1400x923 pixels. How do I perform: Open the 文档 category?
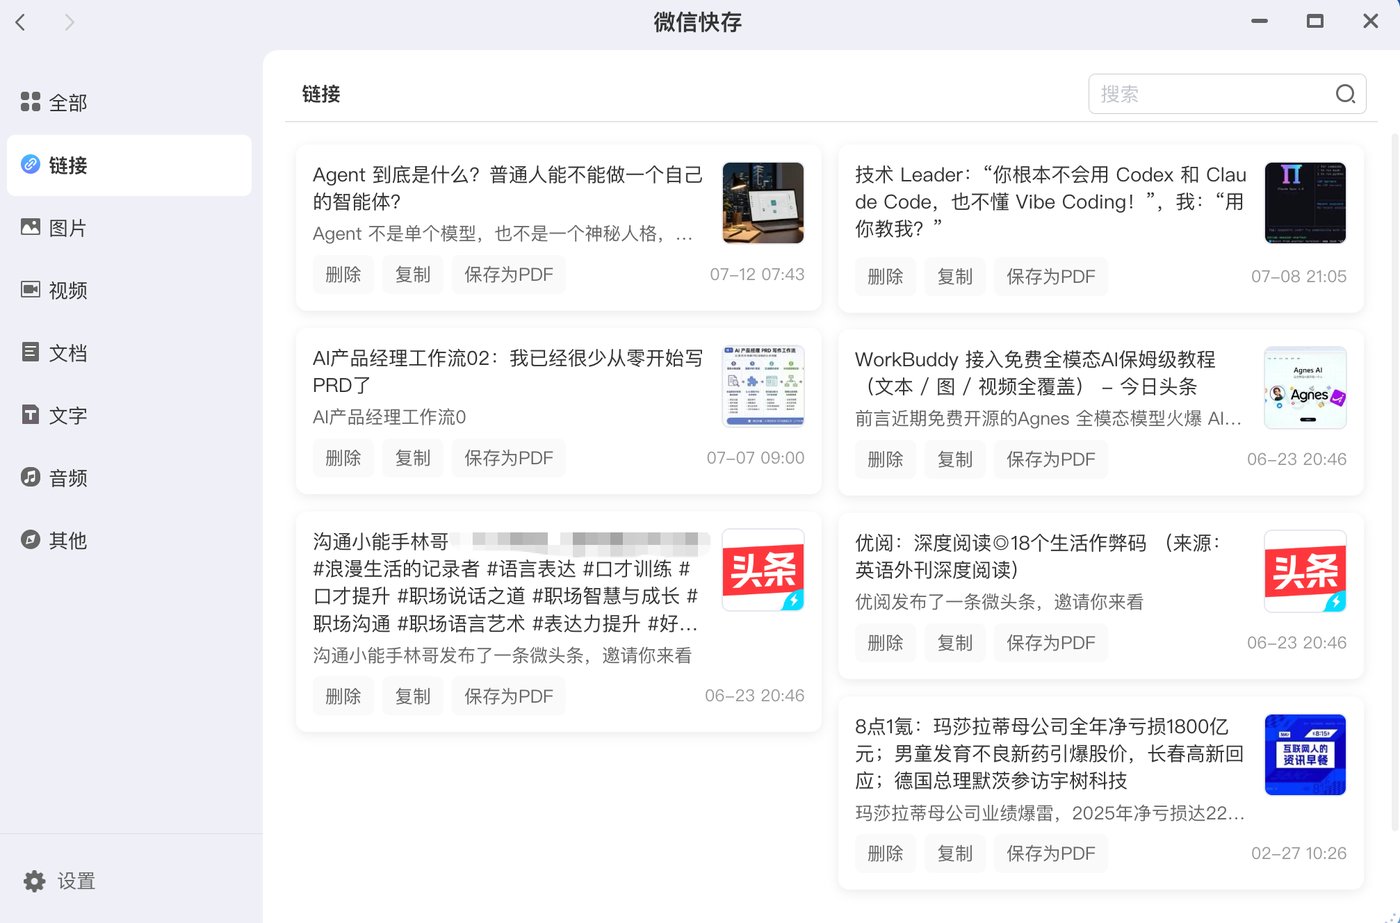[129, 353]
